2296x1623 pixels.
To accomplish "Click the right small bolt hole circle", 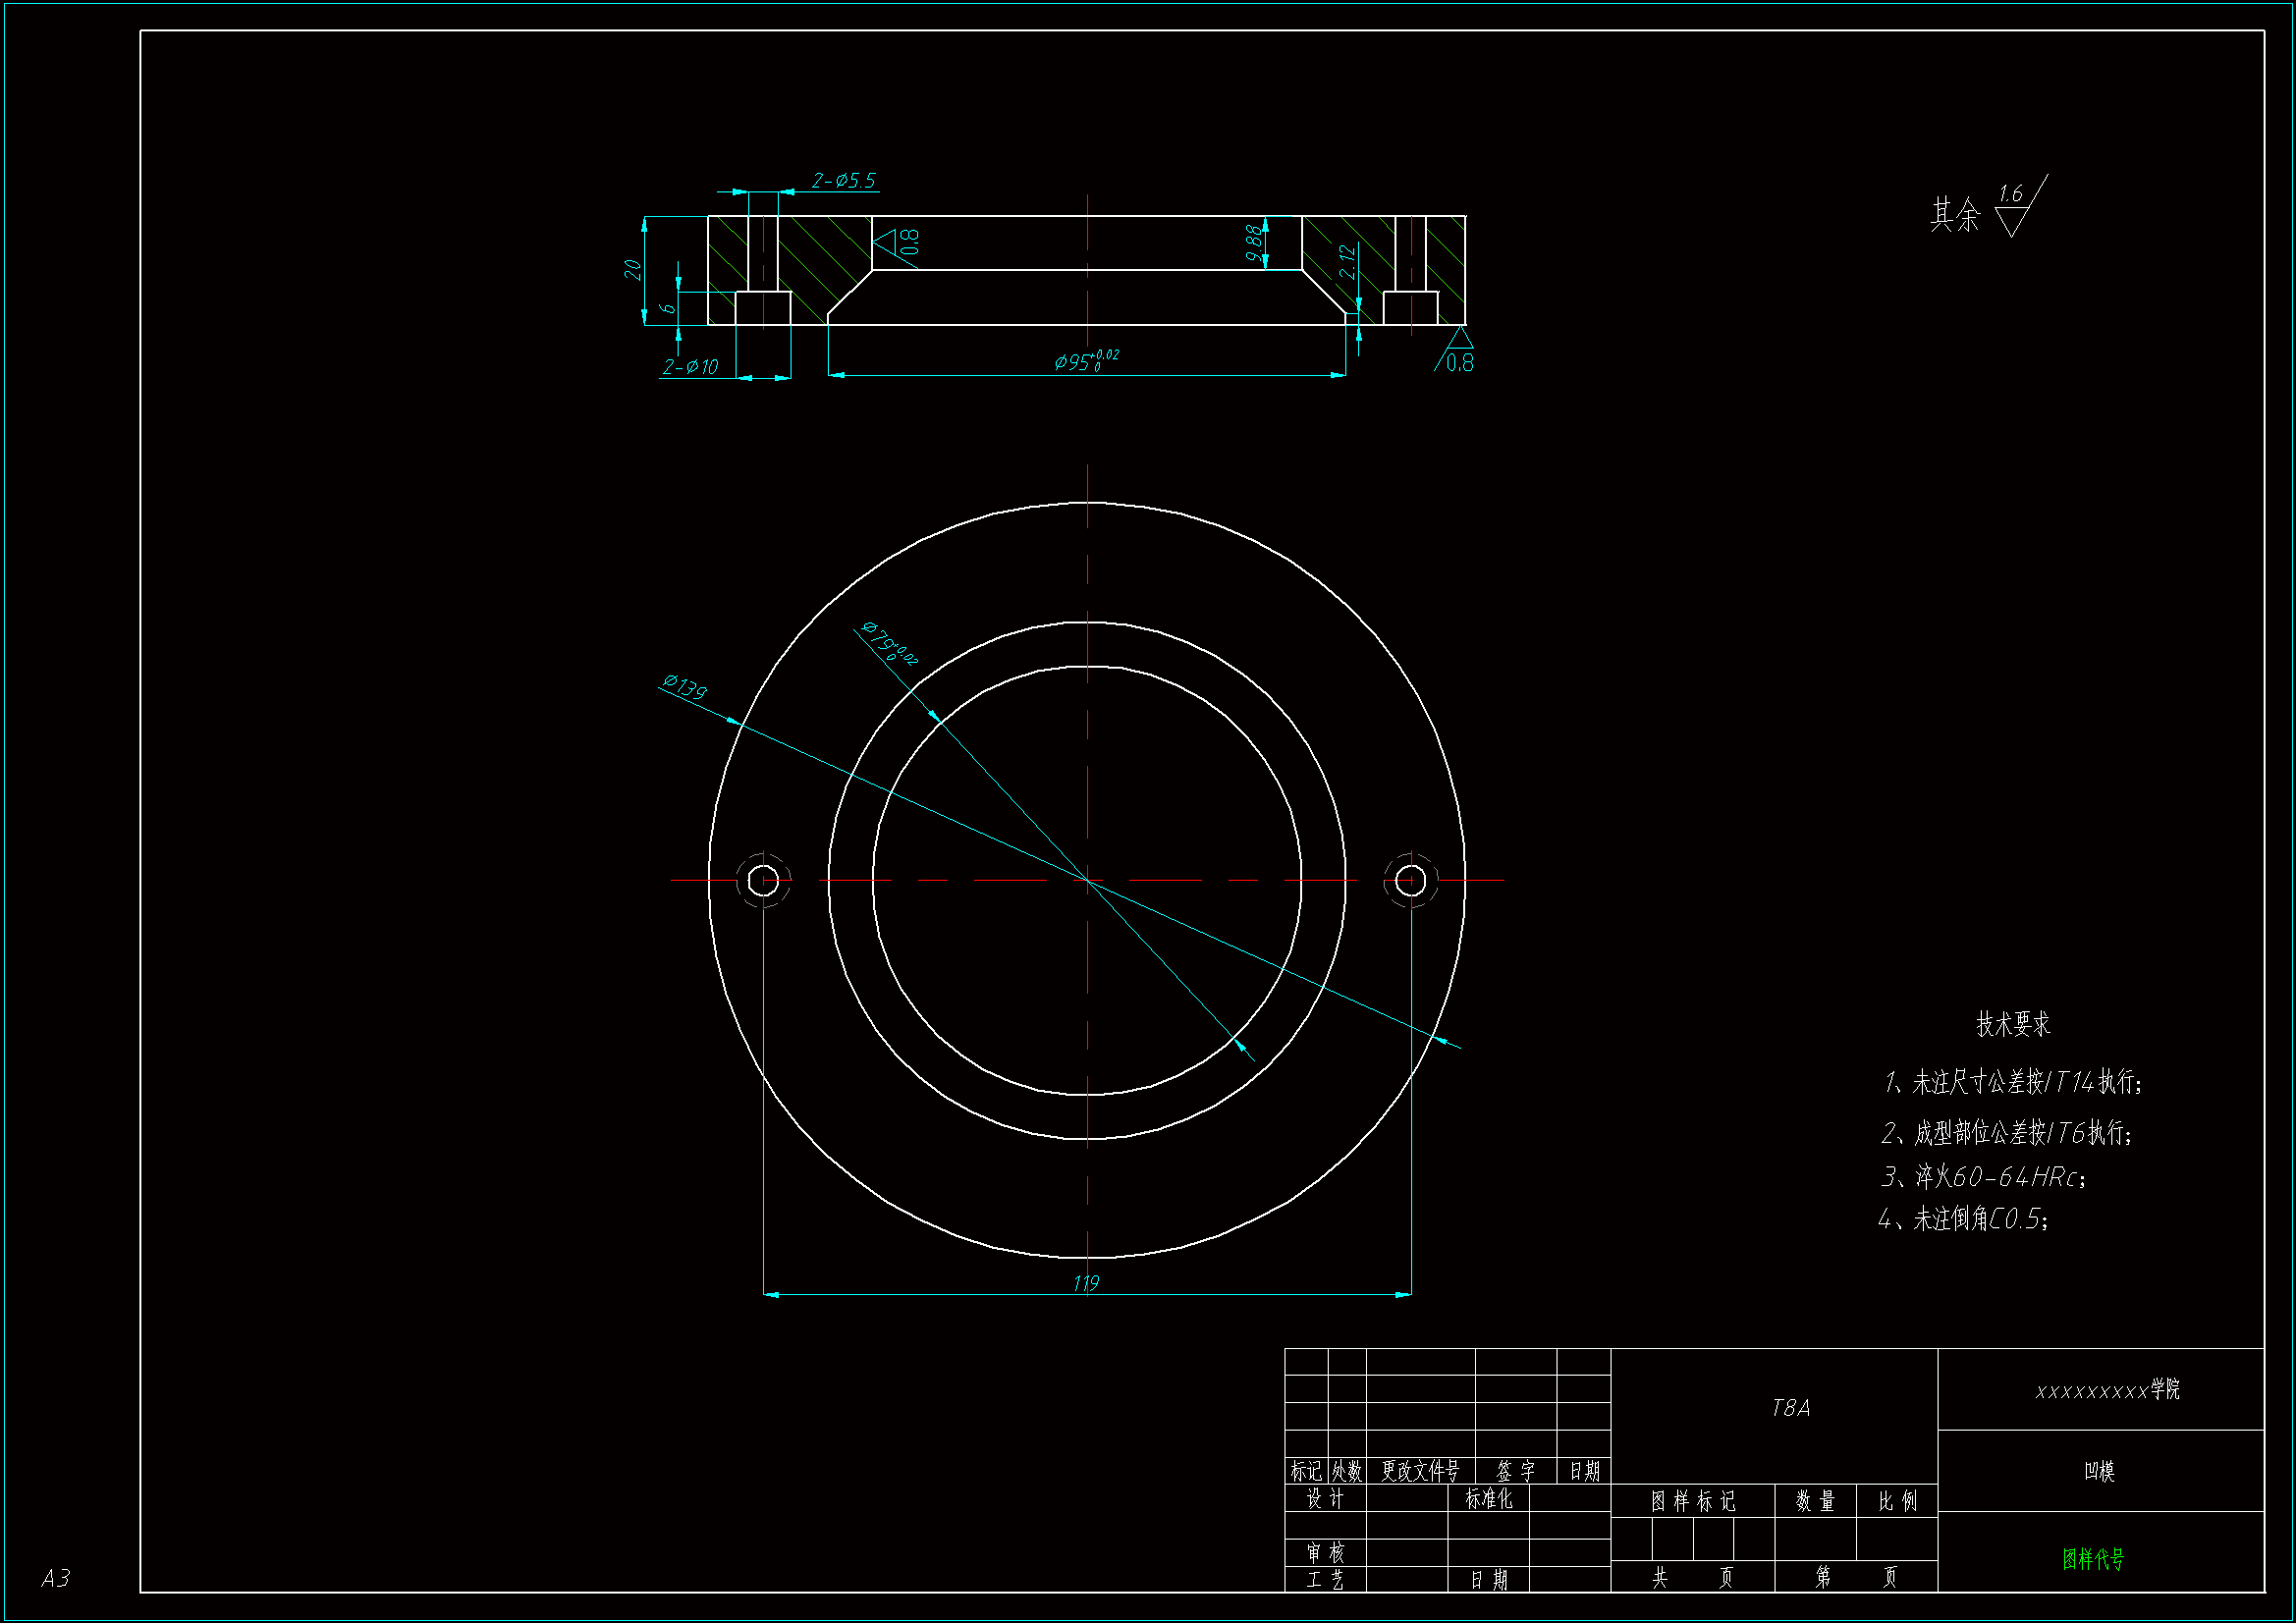I will [1410, 880].
